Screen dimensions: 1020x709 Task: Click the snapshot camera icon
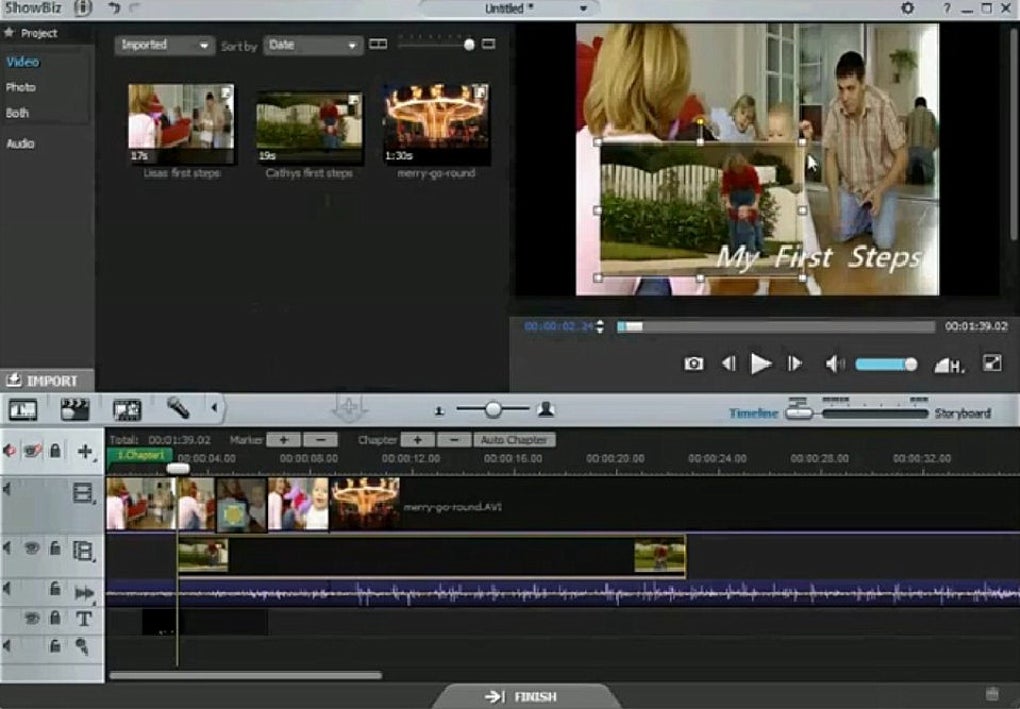click(693, 364)
